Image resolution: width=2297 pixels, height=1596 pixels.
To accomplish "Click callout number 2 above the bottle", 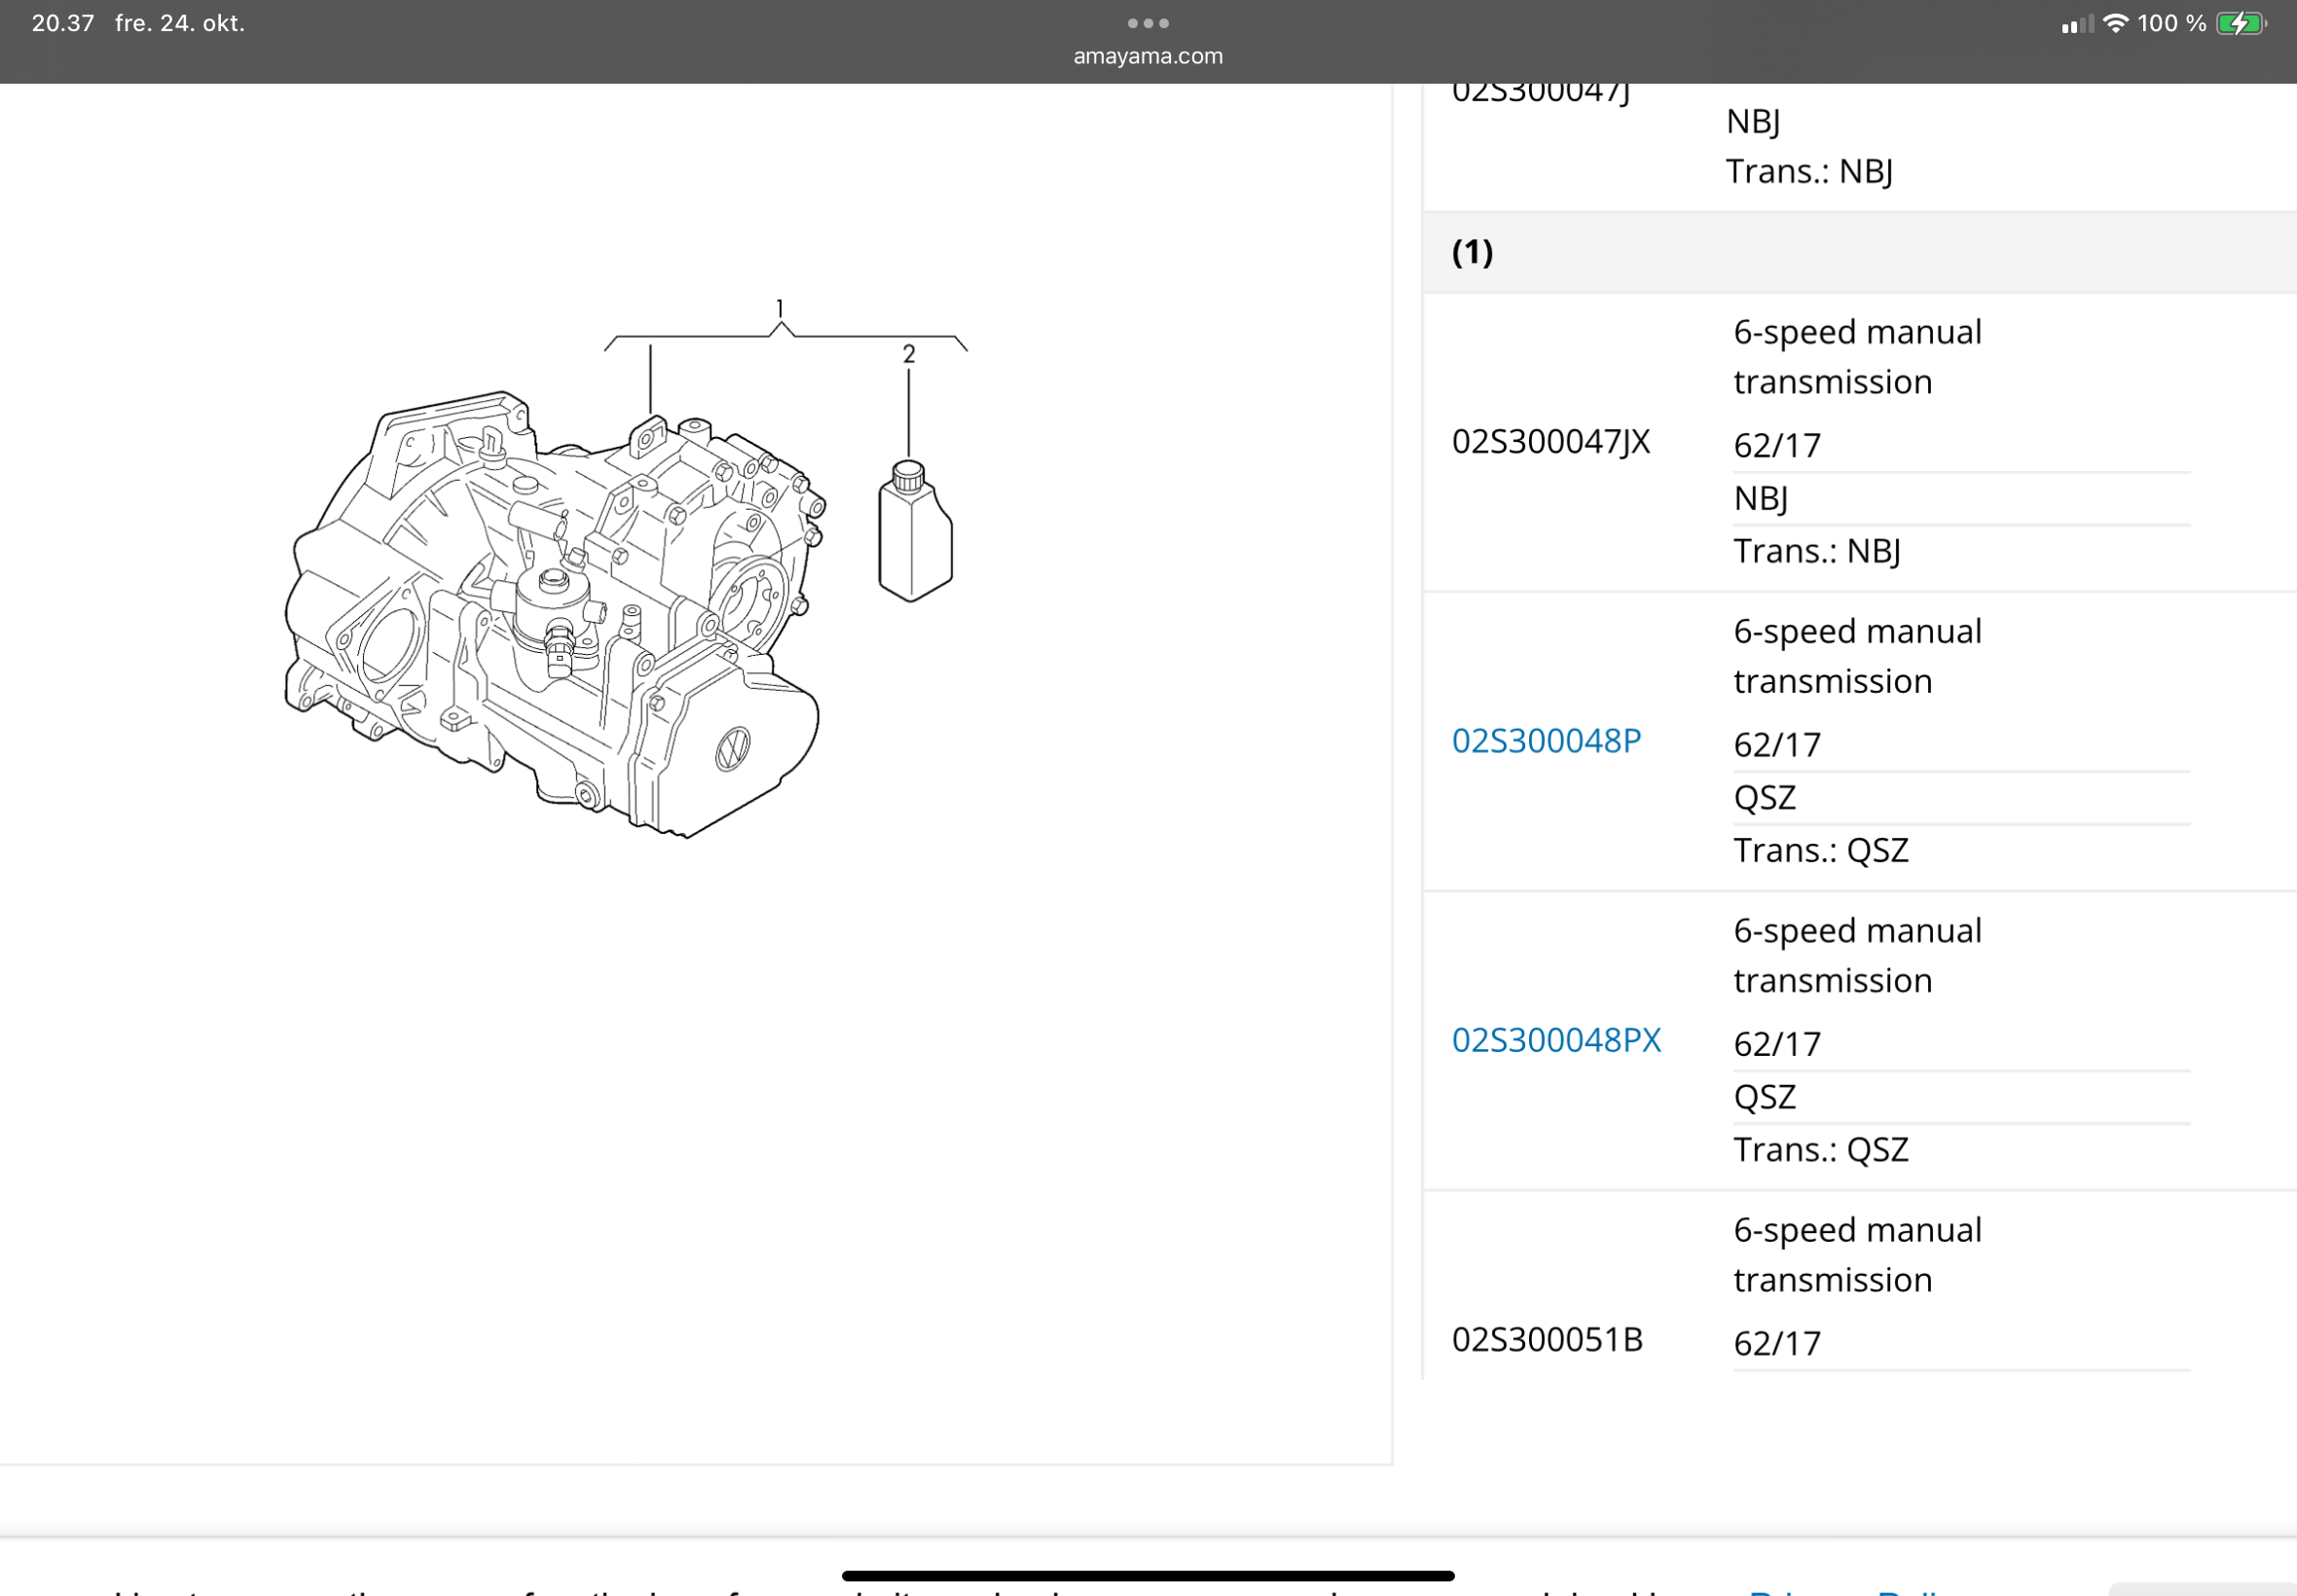I will [908, 353].
